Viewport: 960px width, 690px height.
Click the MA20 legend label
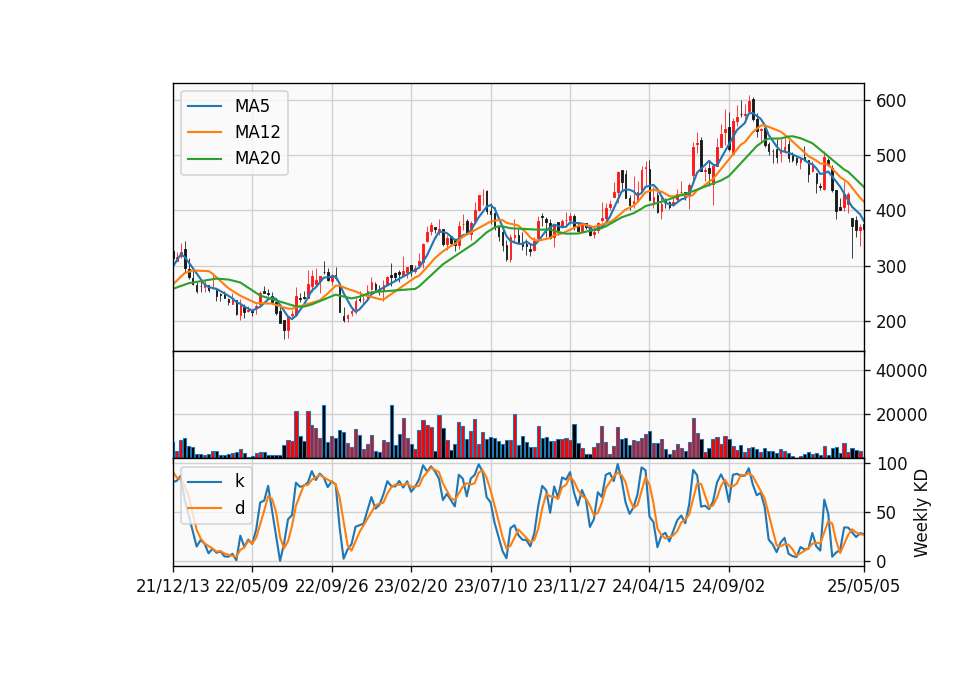point(257,159)
